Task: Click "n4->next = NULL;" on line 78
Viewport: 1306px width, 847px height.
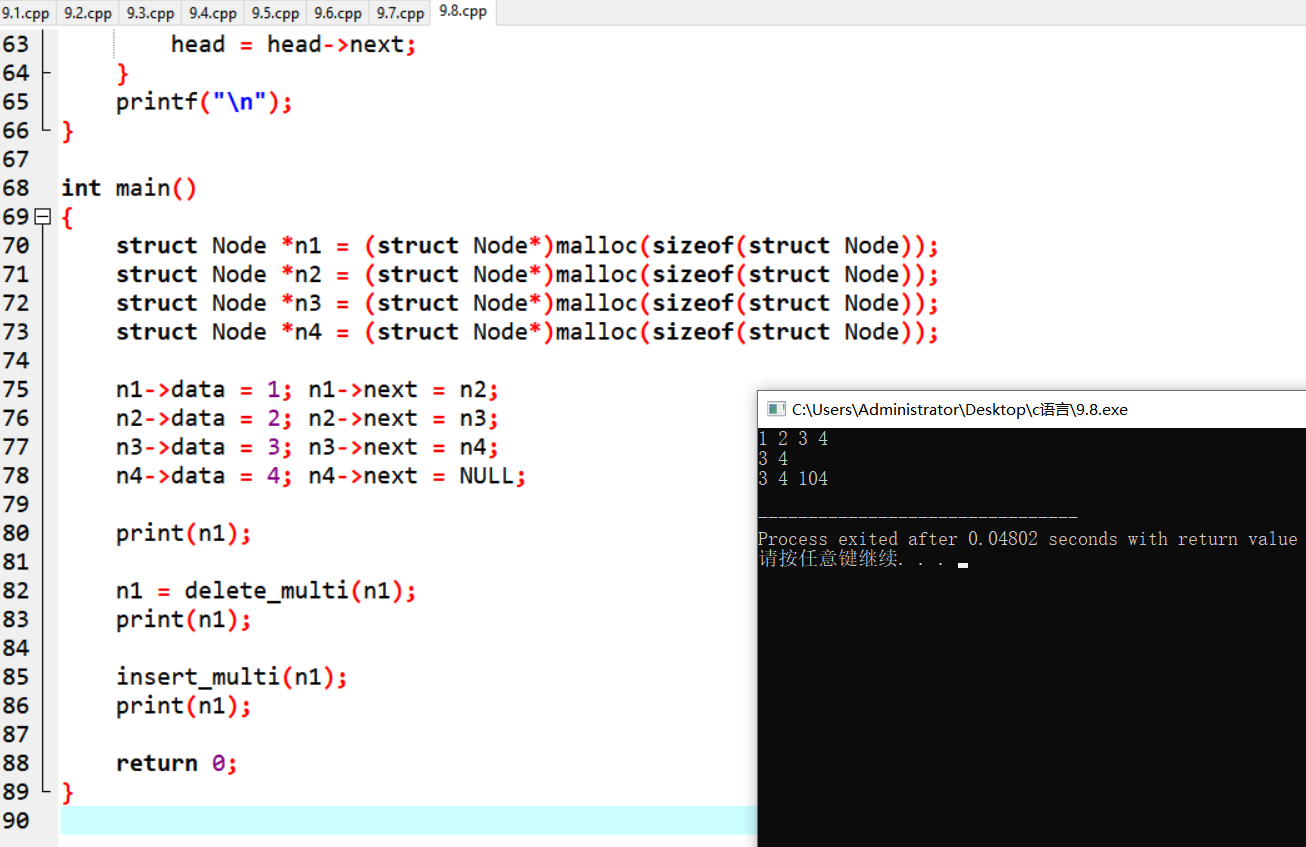Action: point(417,476)
